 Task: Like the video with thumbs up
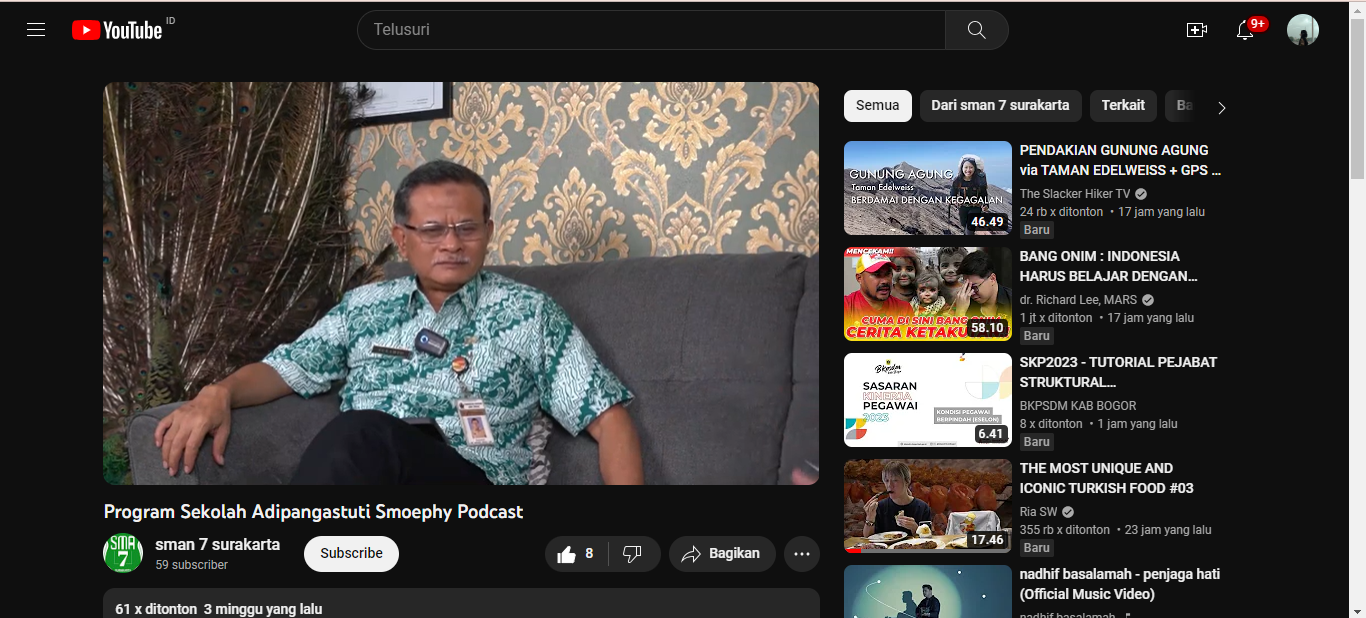[x=575, y=554]
